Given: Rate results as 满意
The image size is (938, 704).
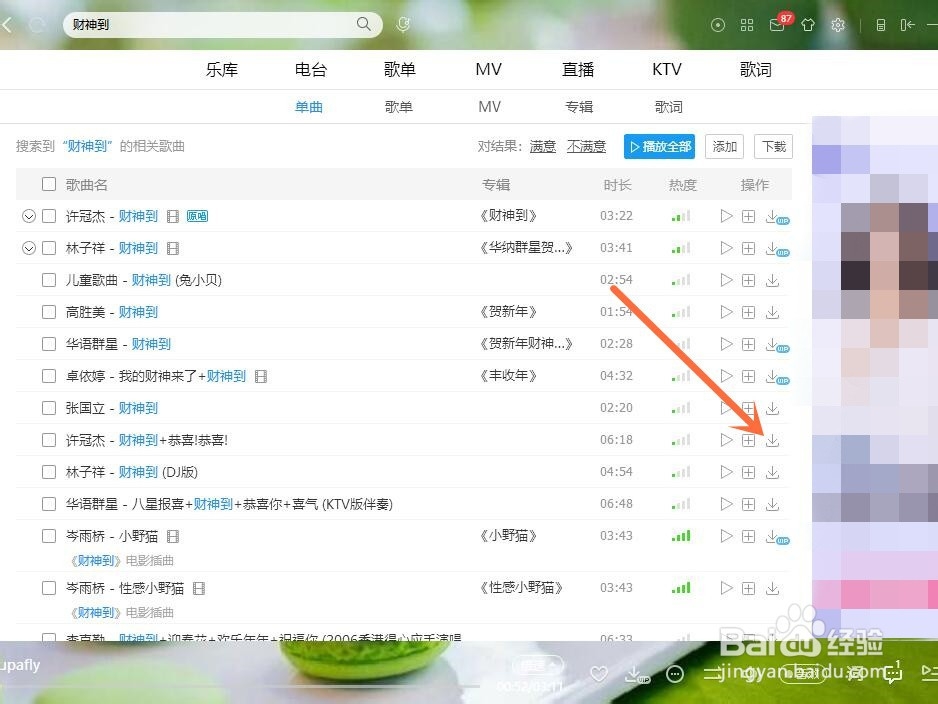Looking at the screenshot, I should coord(543,147).
